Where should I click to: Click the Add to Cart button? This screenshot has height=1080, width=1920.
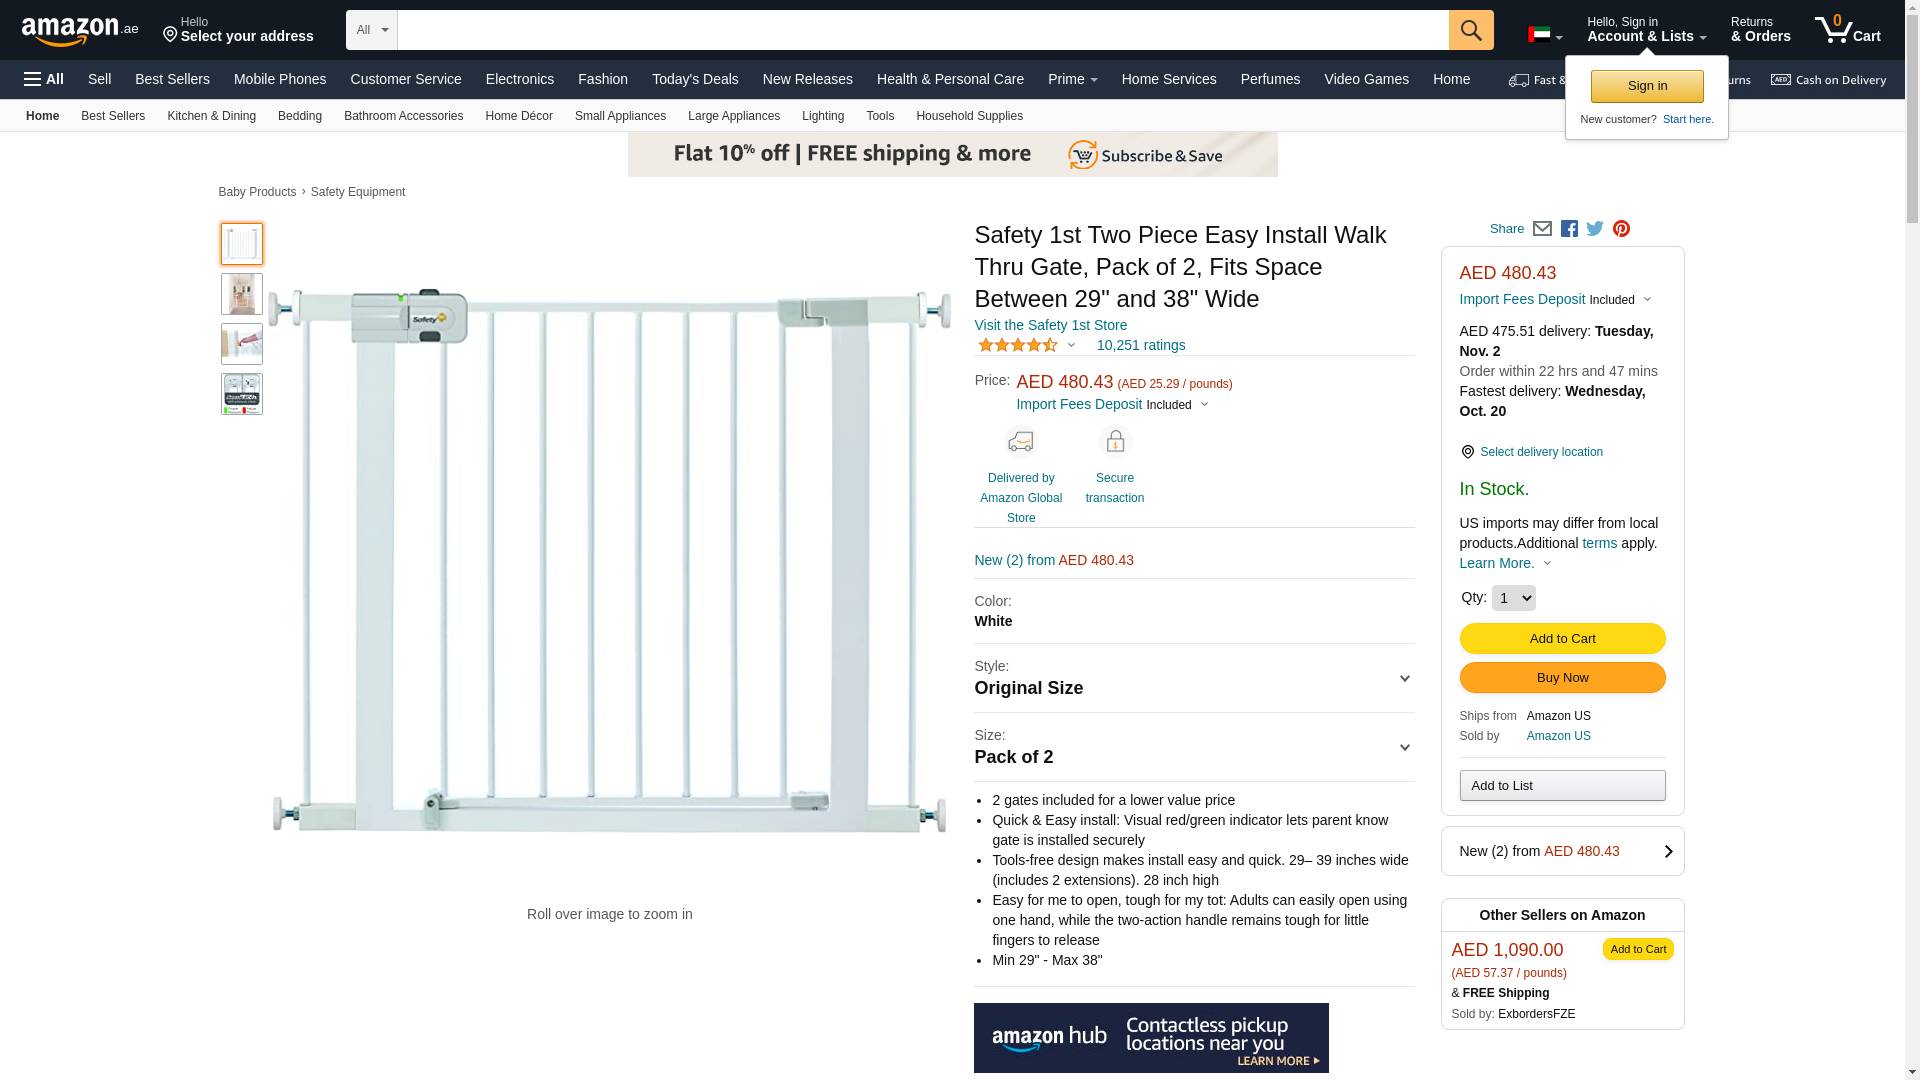1561,639
